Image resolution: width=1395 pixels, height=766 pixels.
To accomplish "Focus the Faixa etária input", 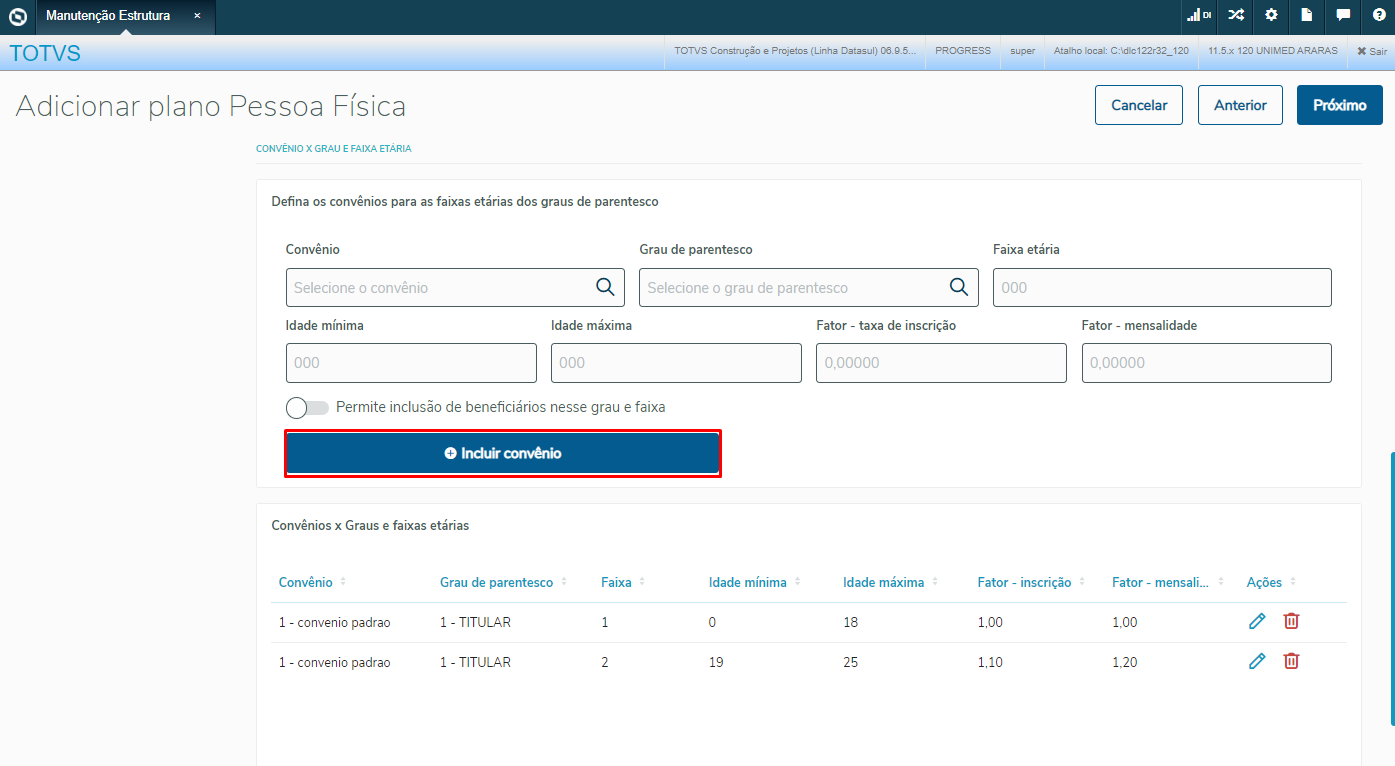I will point(1162,287).
